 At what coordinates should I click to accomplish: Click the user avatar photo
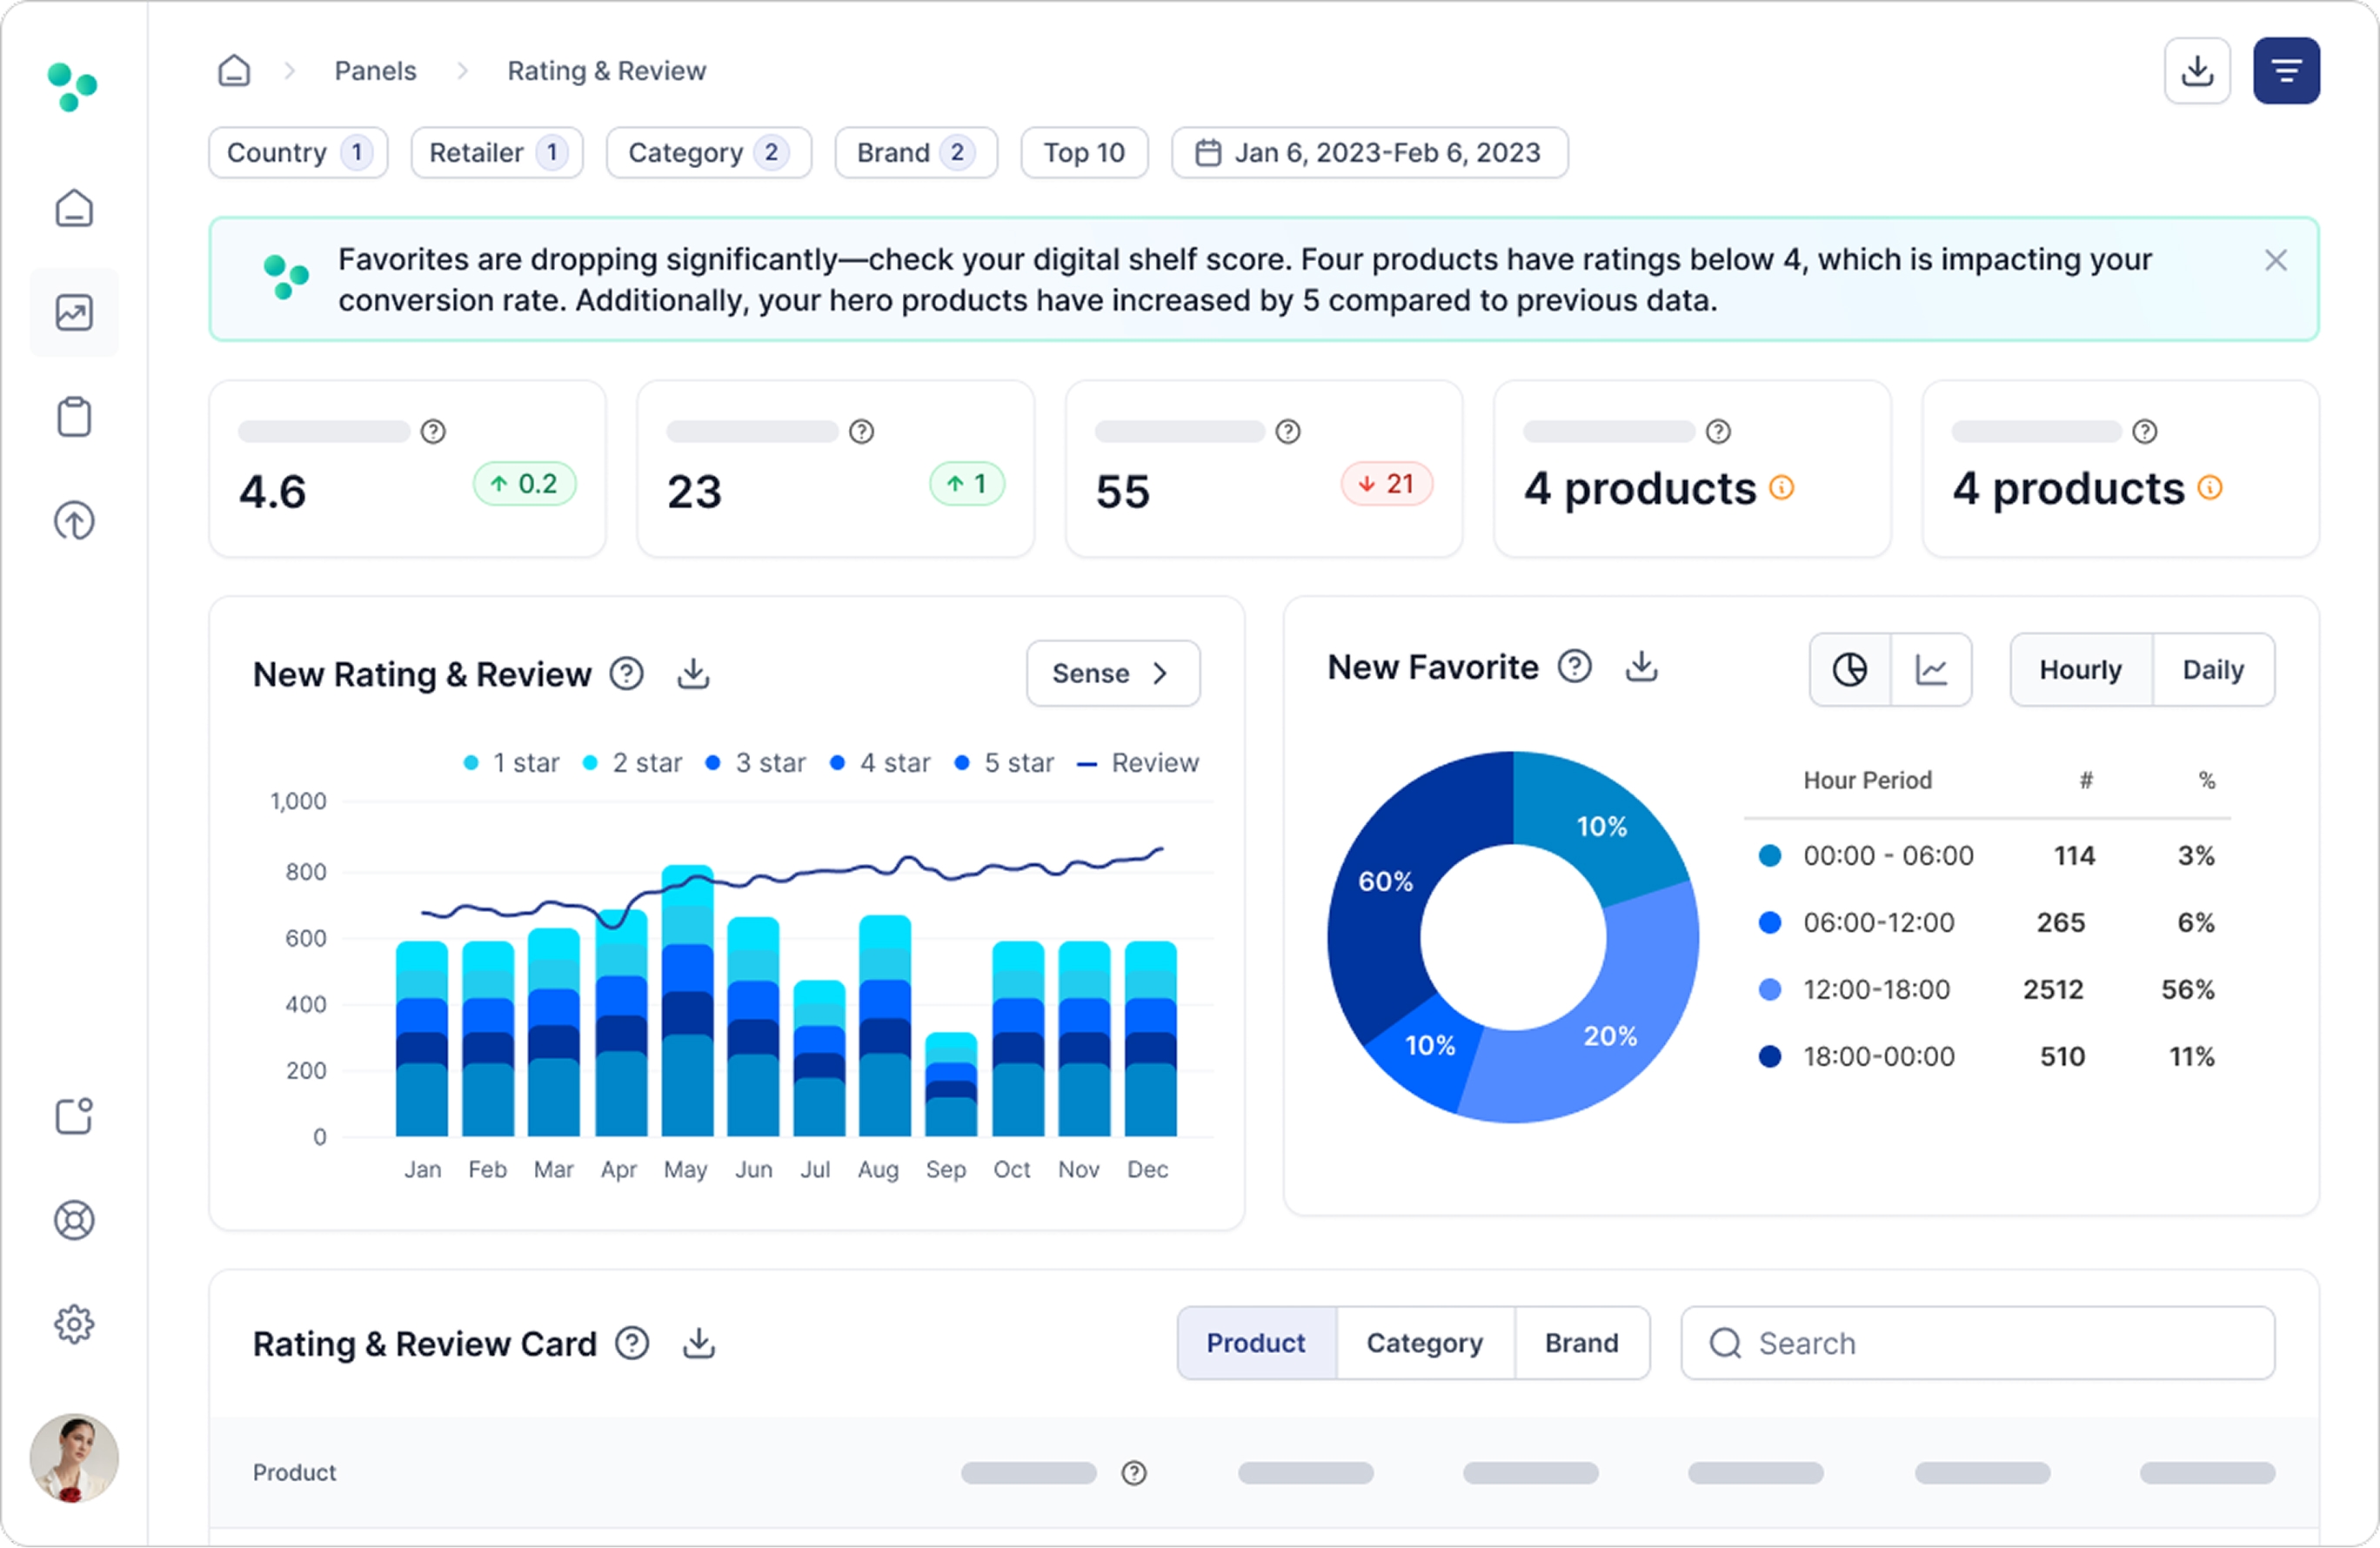pyautogui.click(x=74, y=1458)
